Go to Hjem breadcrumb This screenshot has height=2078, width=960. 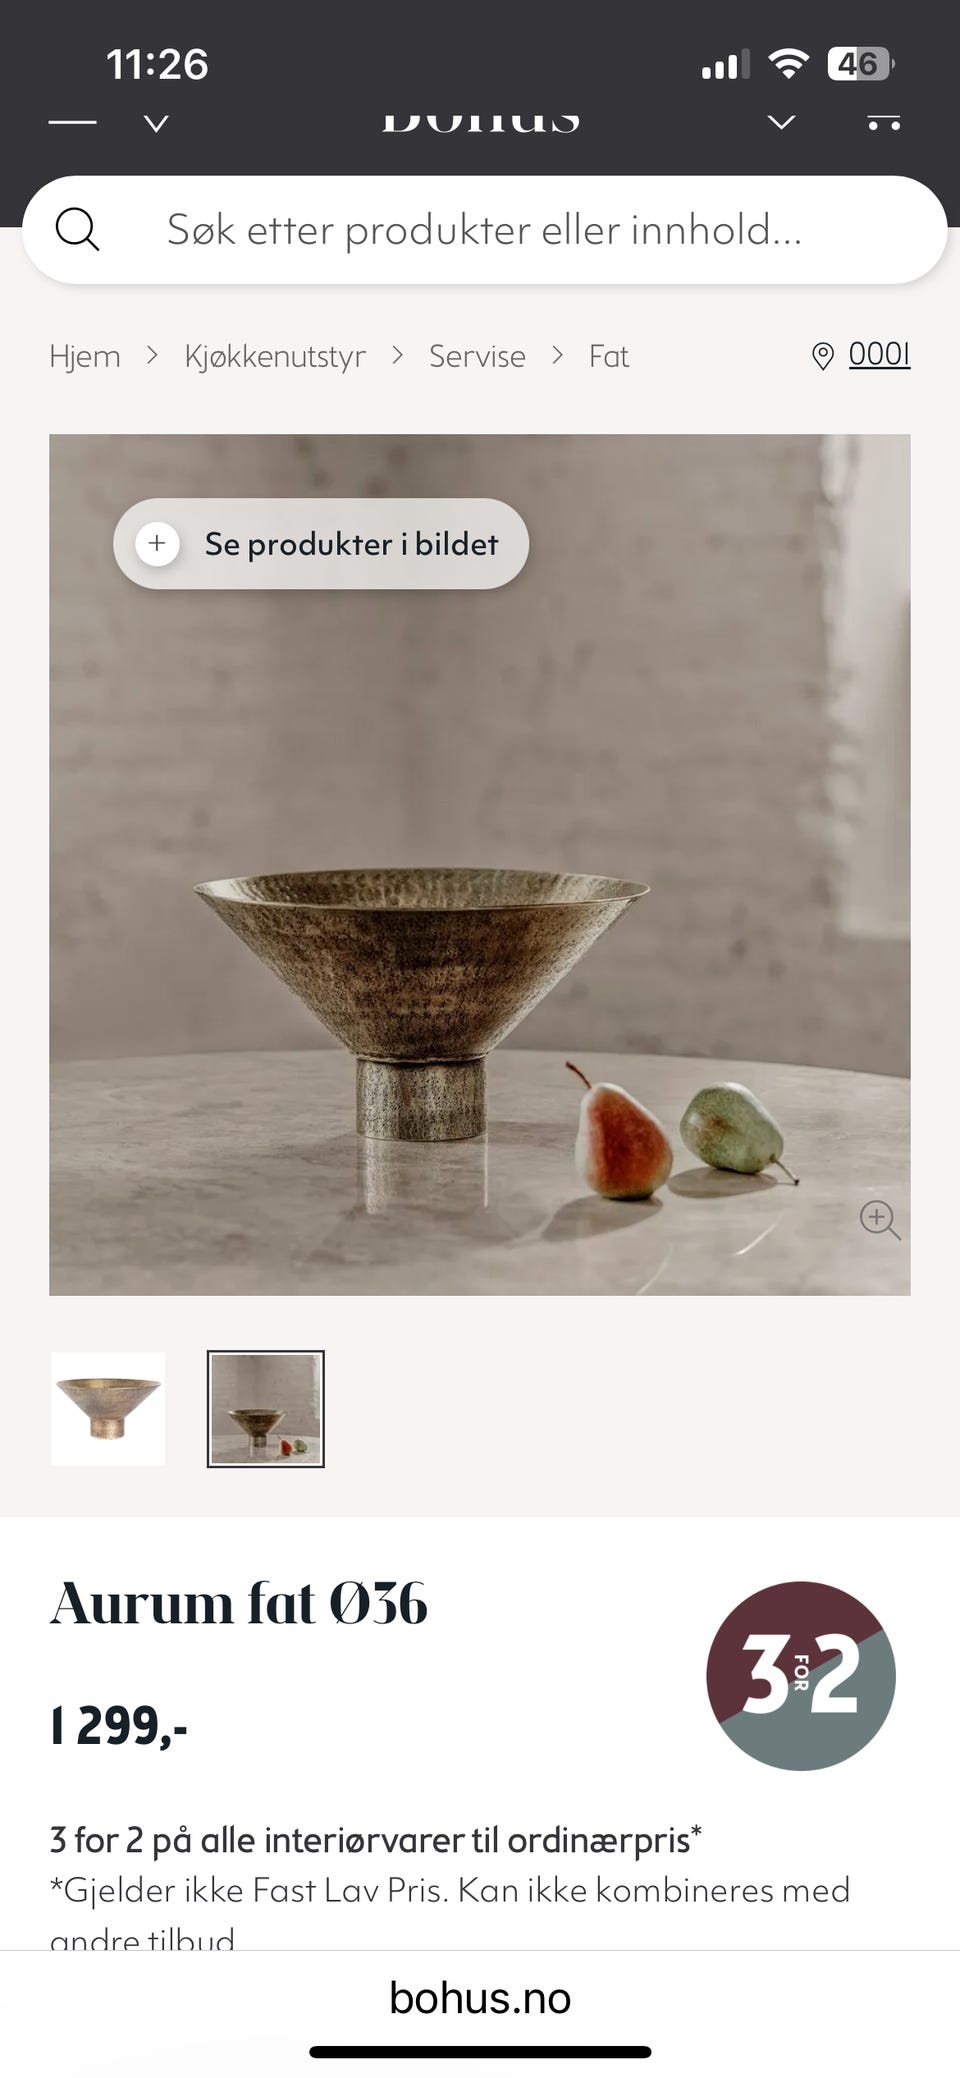85,356
